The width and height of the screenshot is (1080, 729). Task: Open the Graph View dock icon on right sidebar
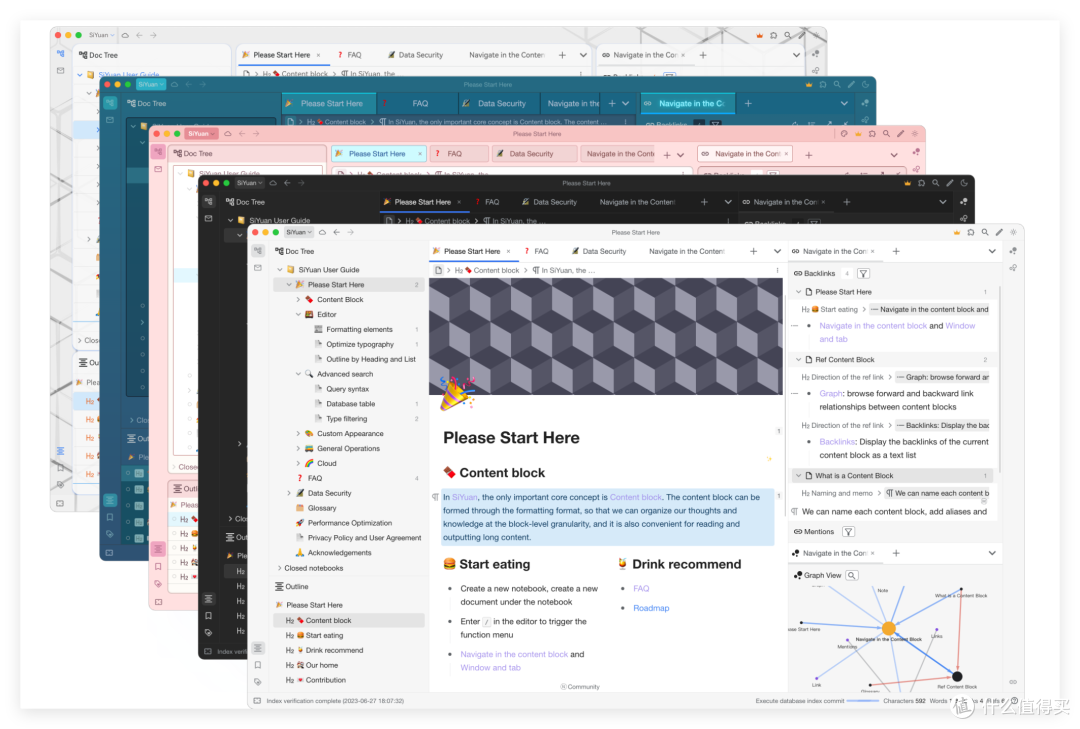(1013, 251)
